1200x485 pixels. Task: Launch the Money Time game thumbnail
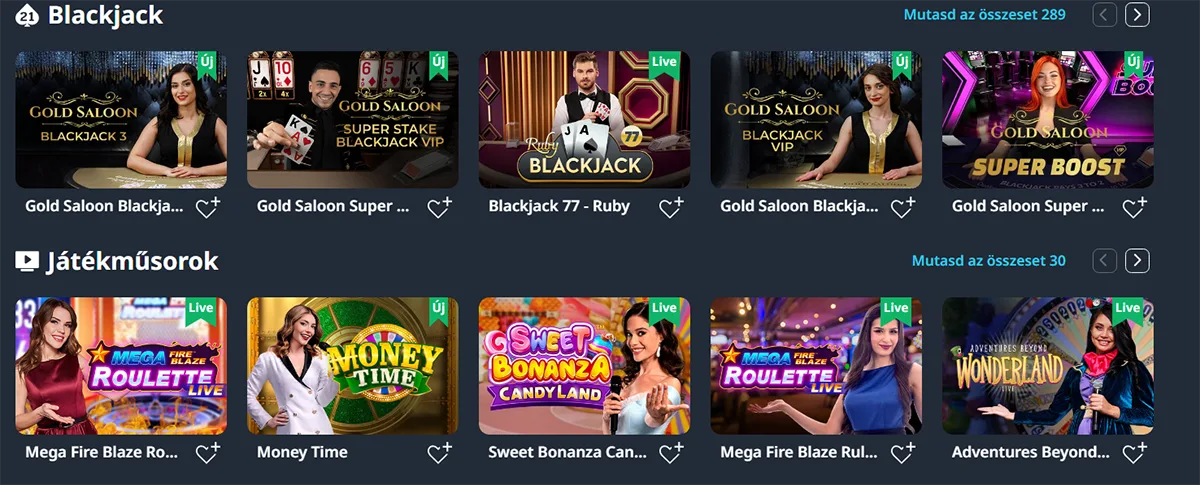click(352, 365)
